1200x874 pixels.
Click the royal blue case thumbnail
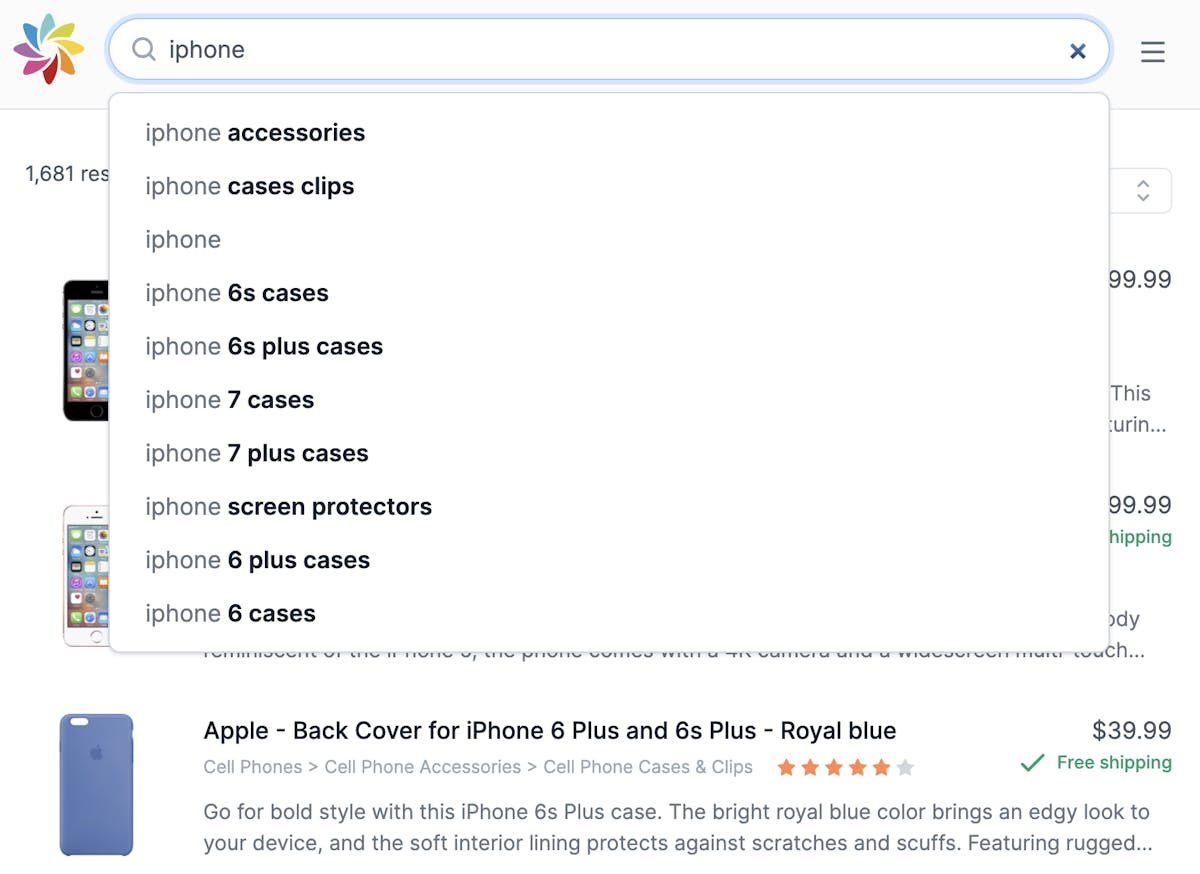(x=96, y=785)
